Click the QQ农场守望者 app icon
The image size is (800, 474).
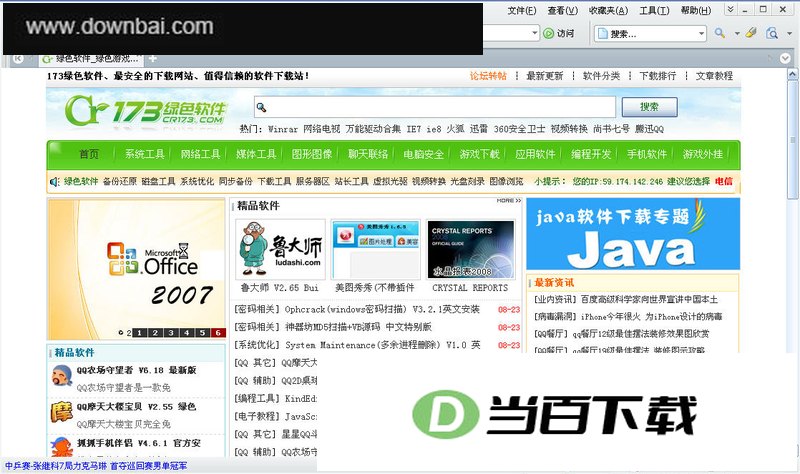point(62,376)
